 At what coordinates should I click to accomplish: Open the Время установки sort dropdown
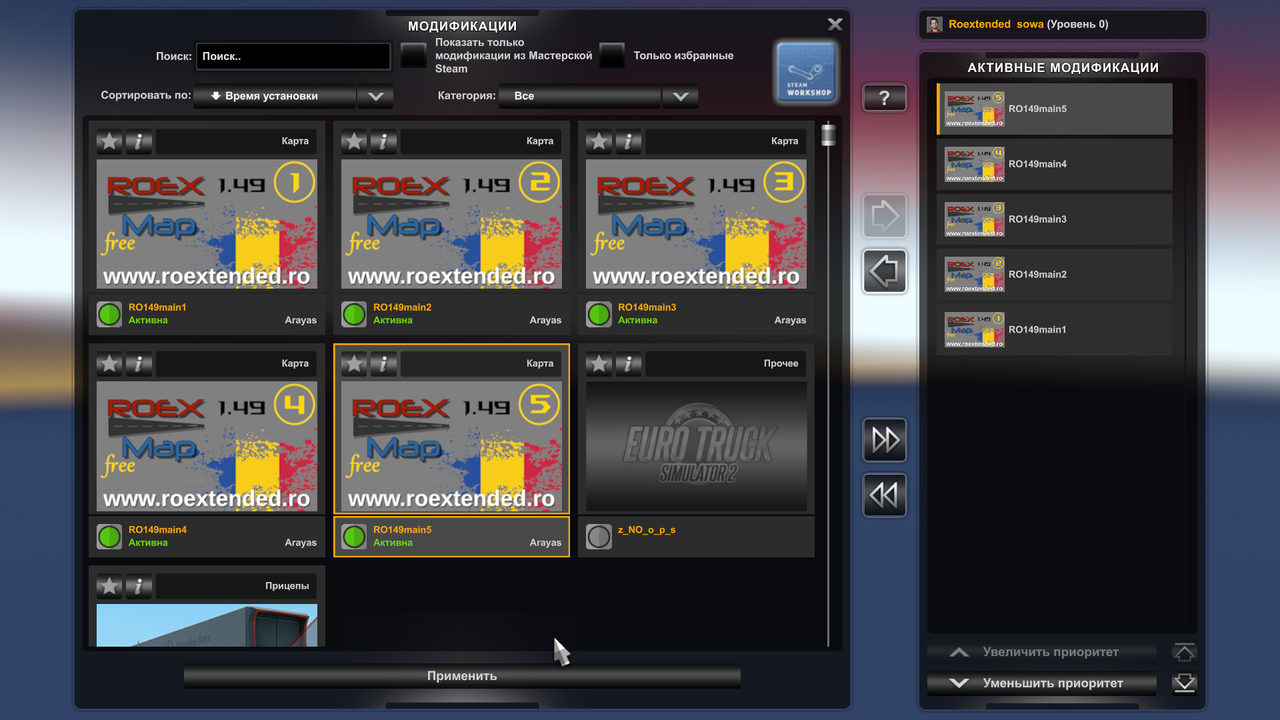click(275, 96)
